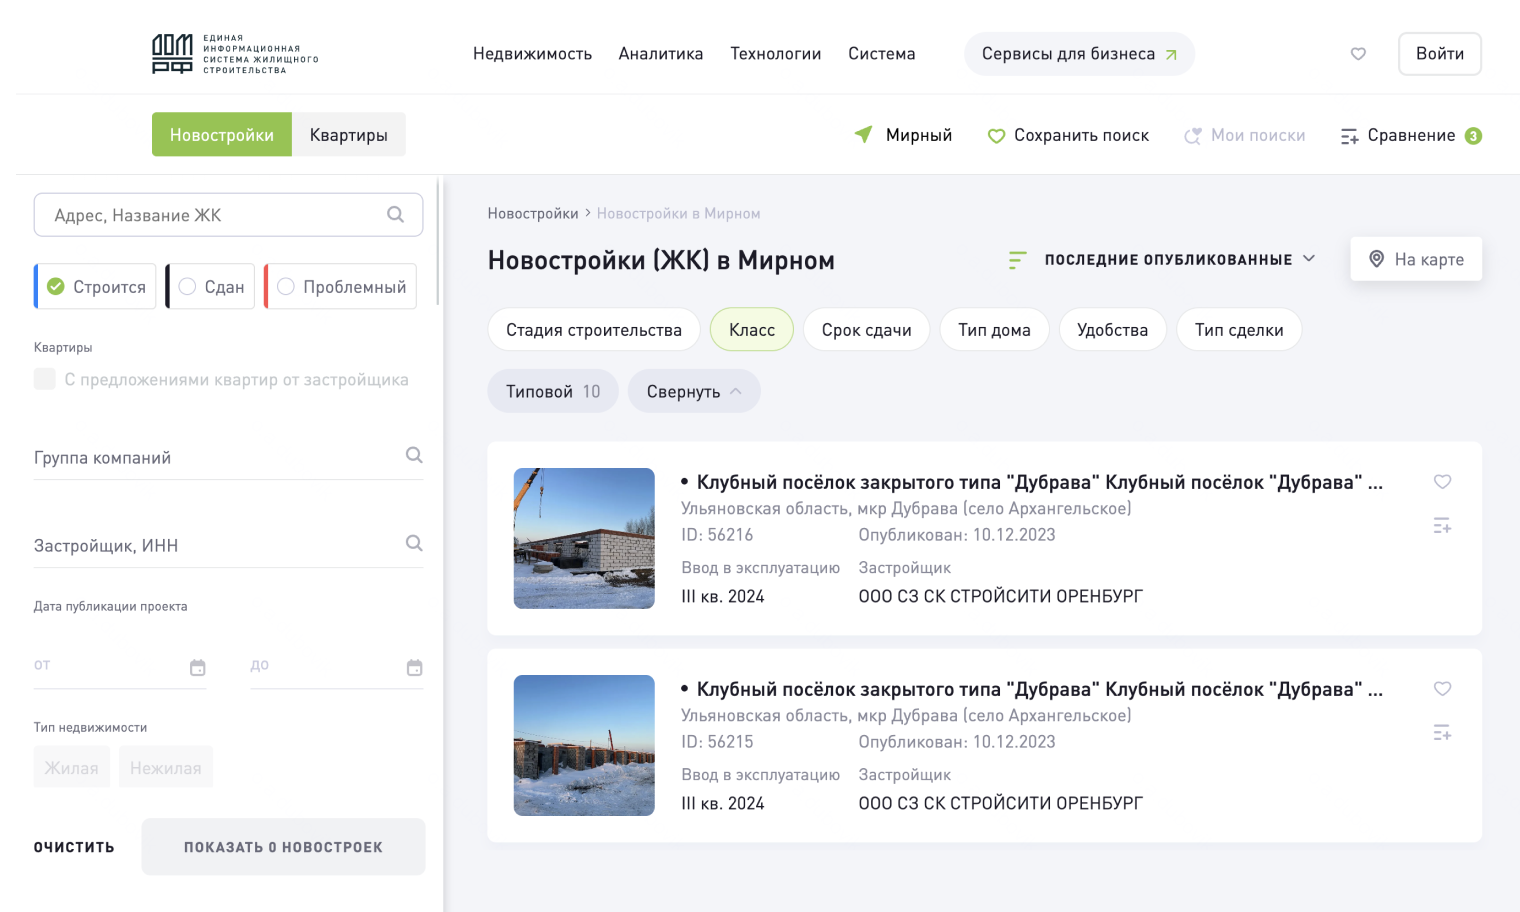Add listing ID 56216 to favorites

1442,482
